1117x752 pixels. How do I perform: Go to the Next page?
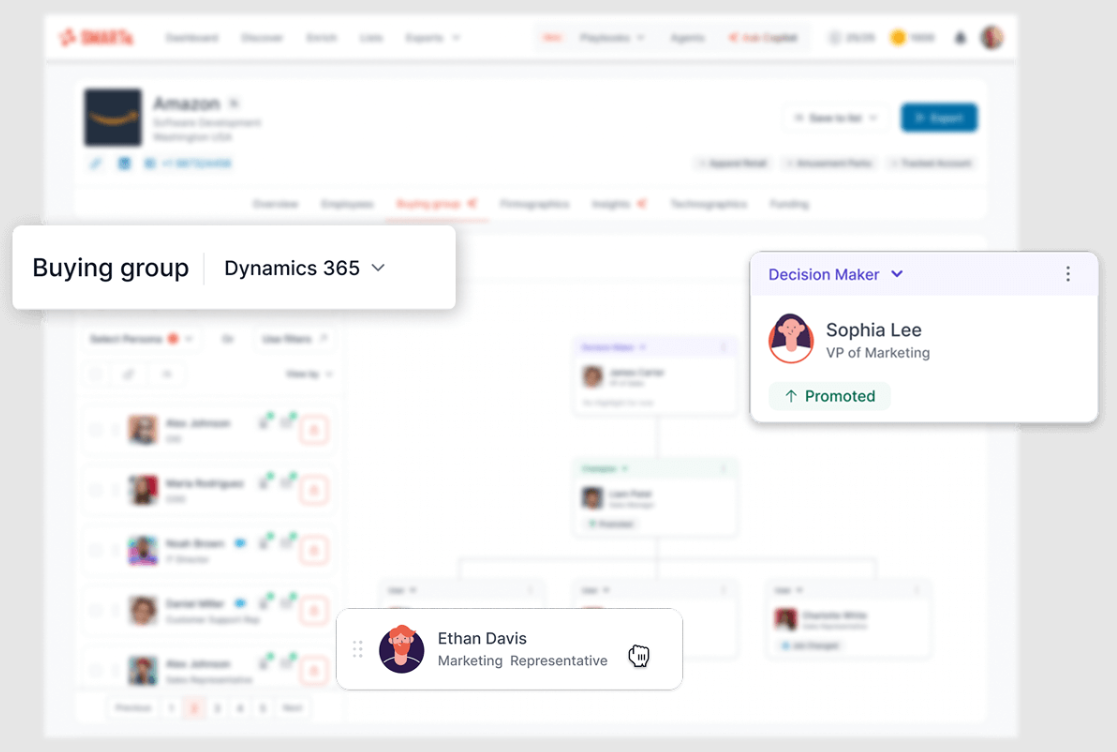pyautogui.click(x=292, y=708)
